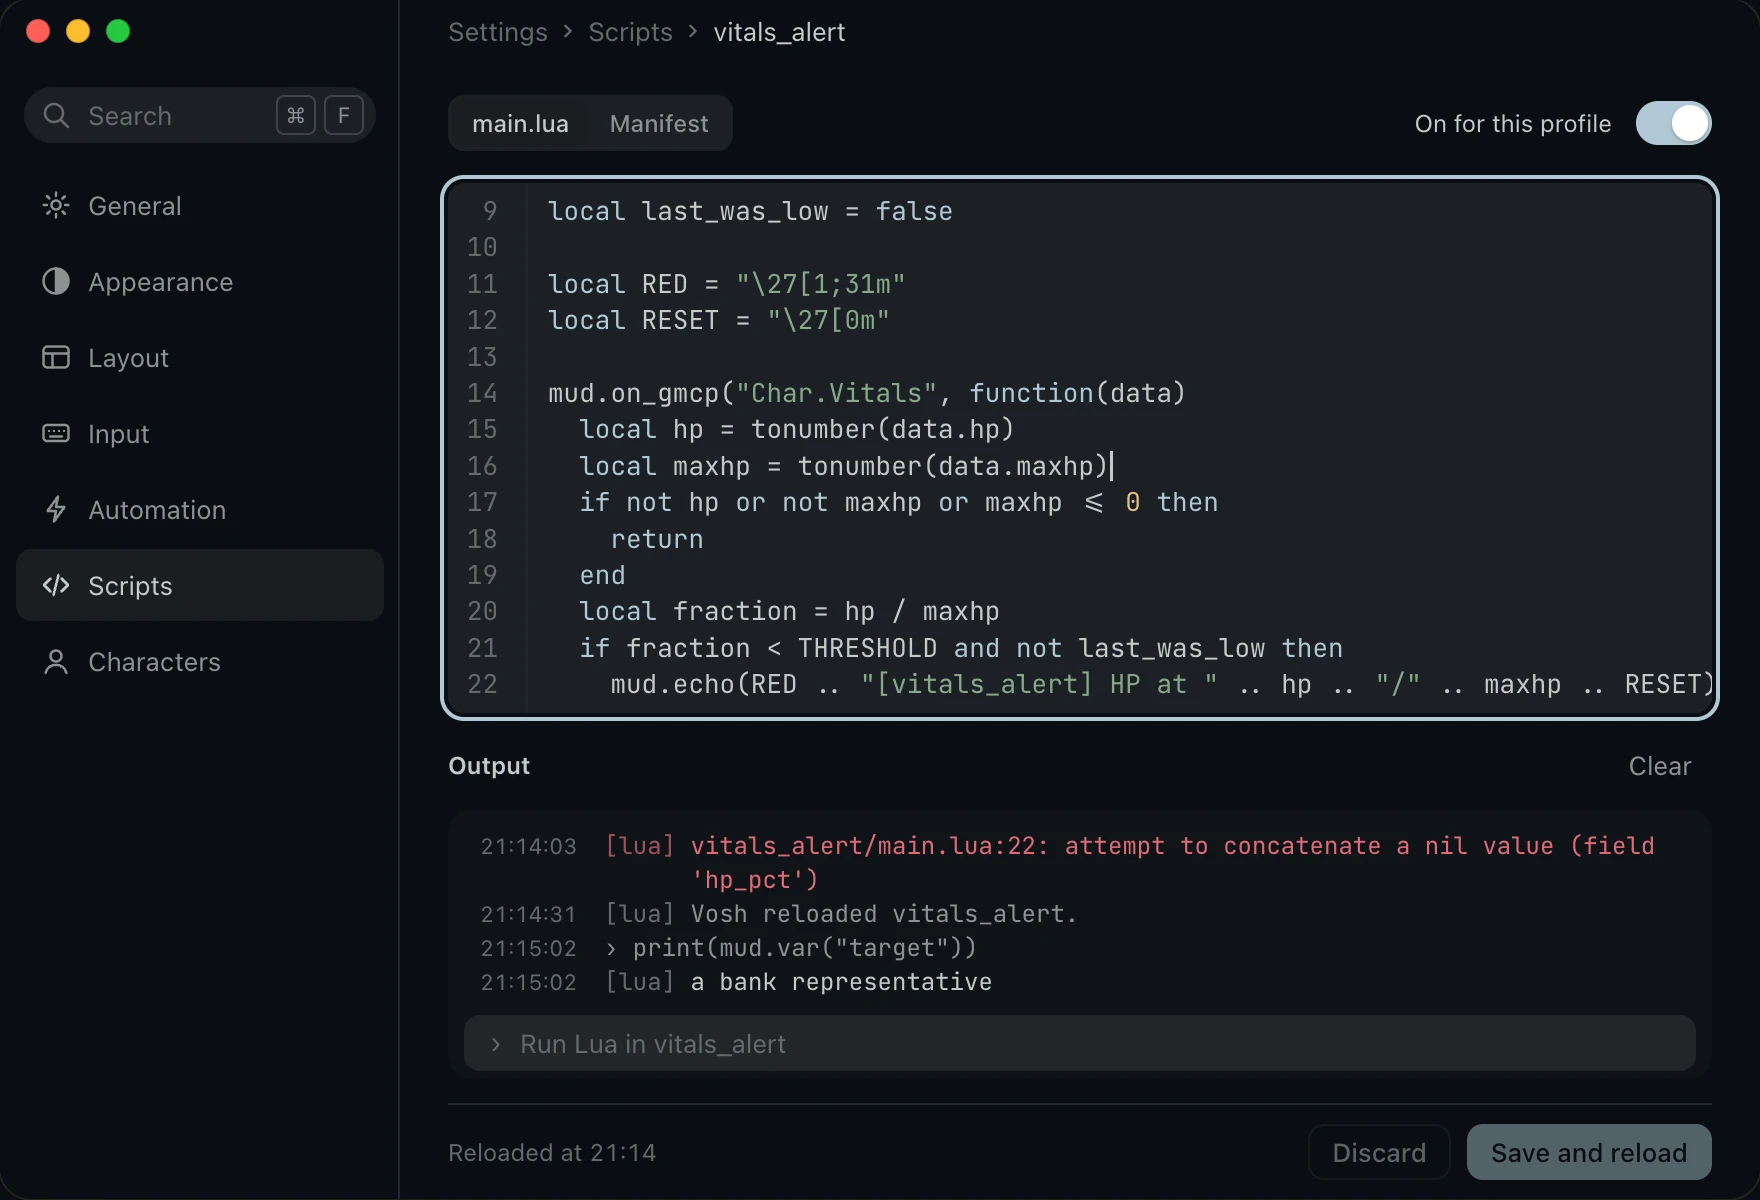
Task: Click the F key shortcut badge
Action: click(x=344, y=116)
